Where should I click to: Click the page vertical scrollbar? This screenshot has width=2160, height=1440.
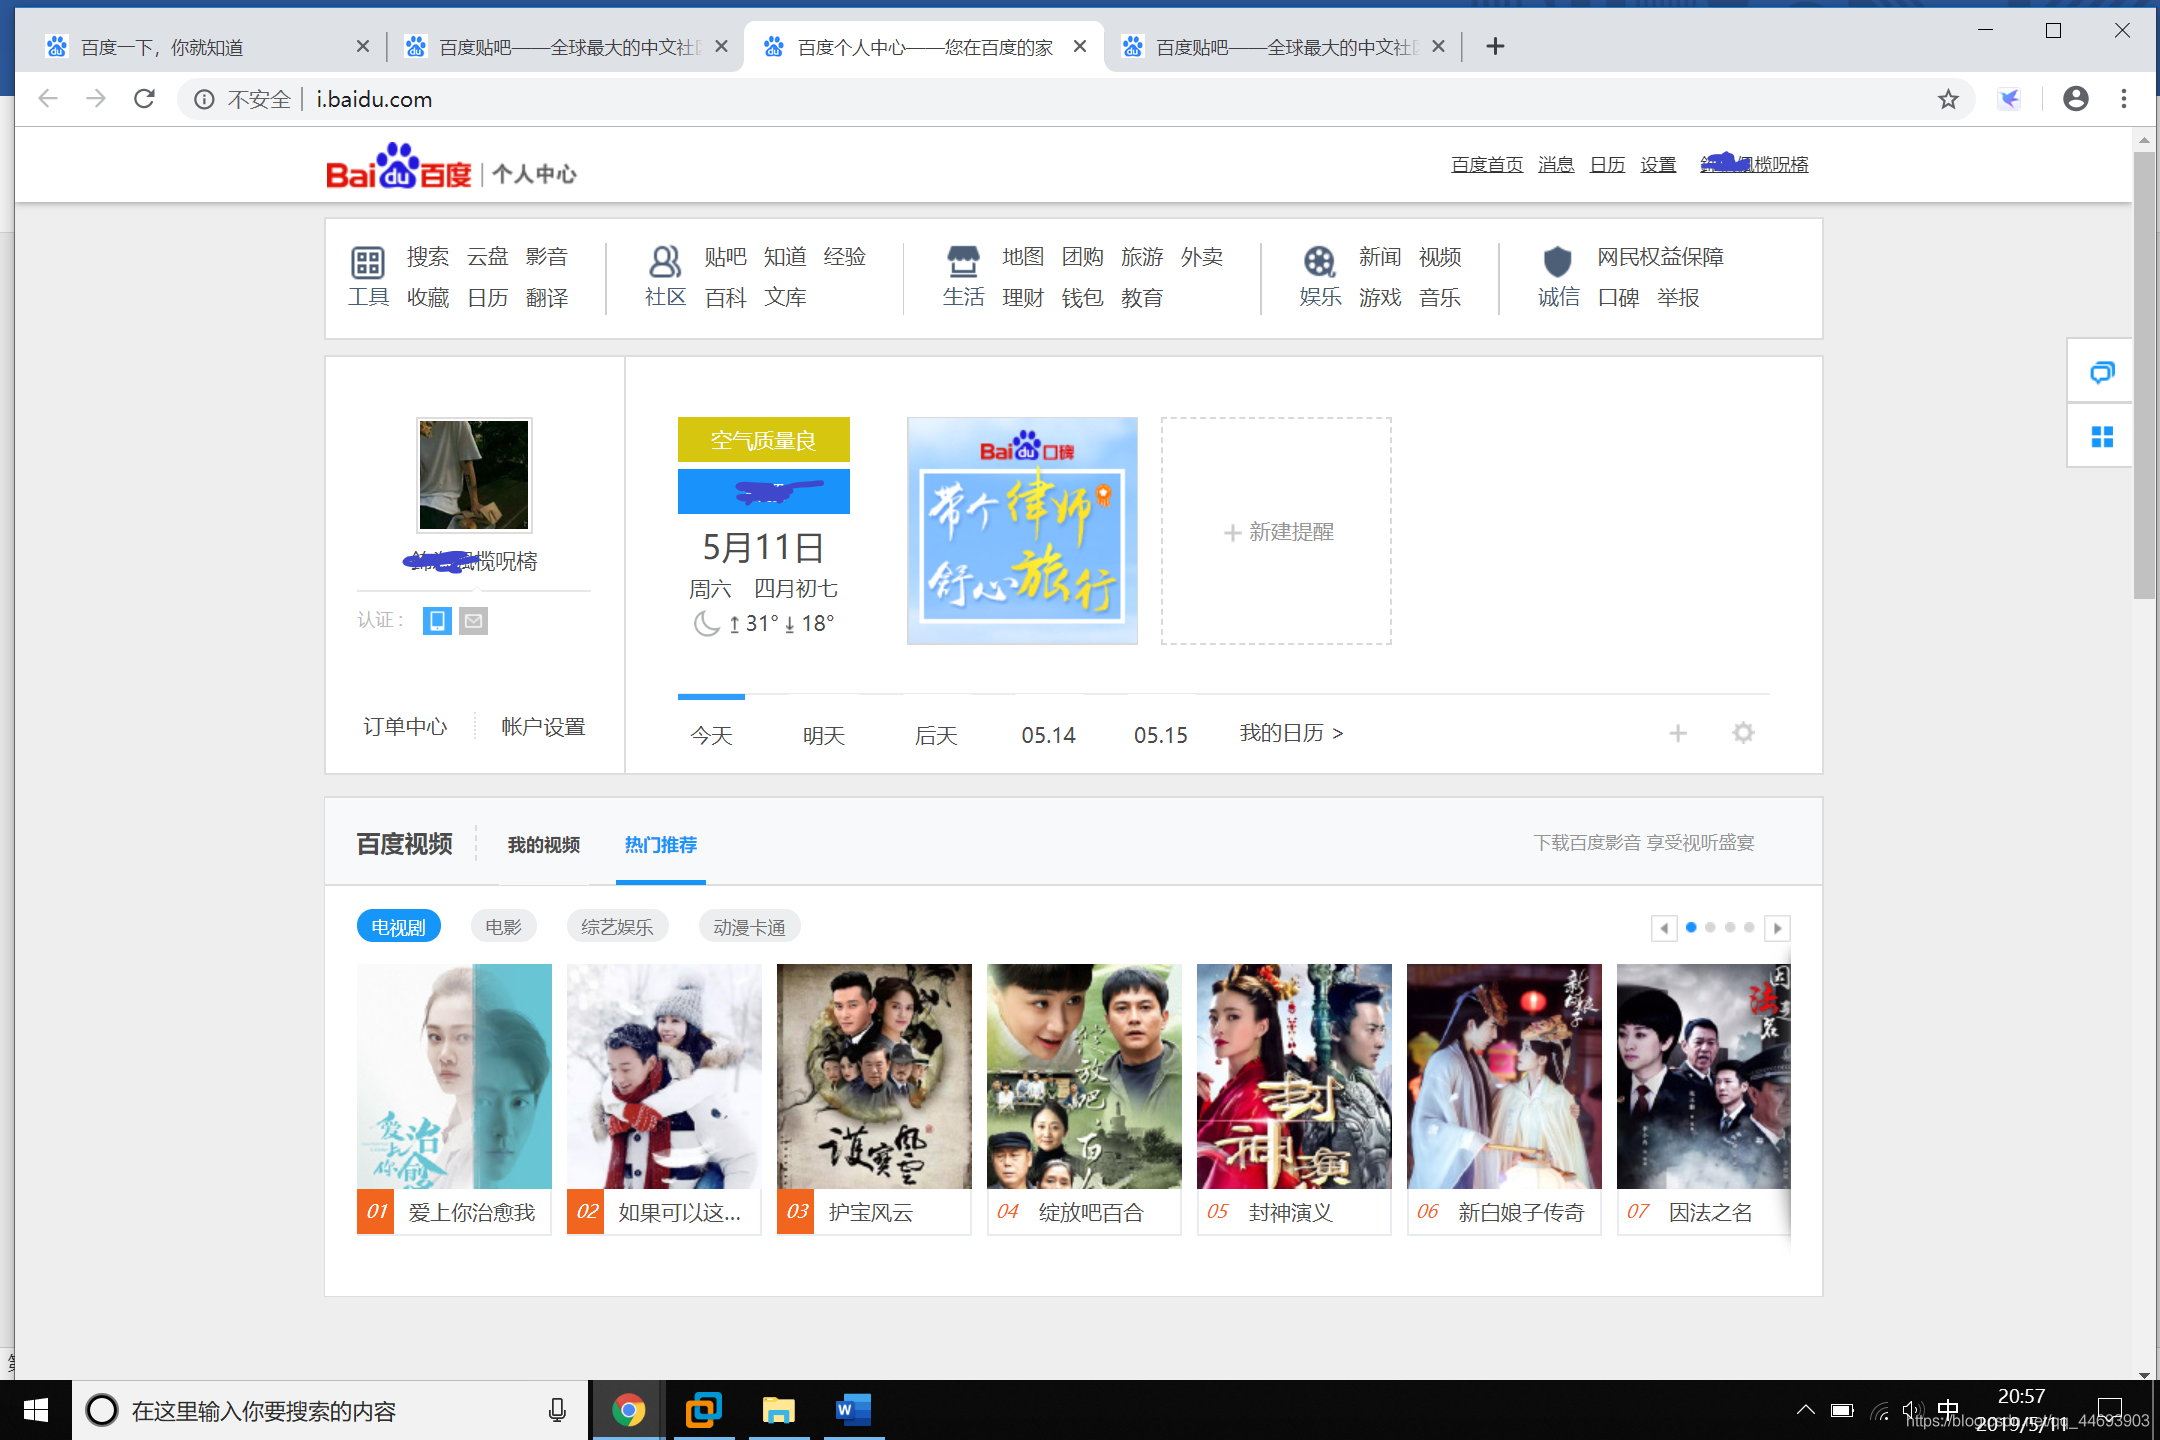tap(2144, 375)
